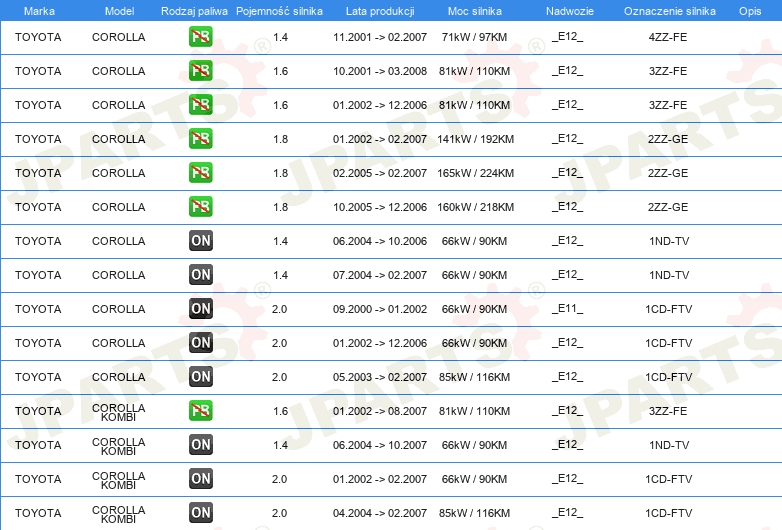
Task: Select the date range 07.2004 -> 02.2007
Action: [x=380, y=275]
